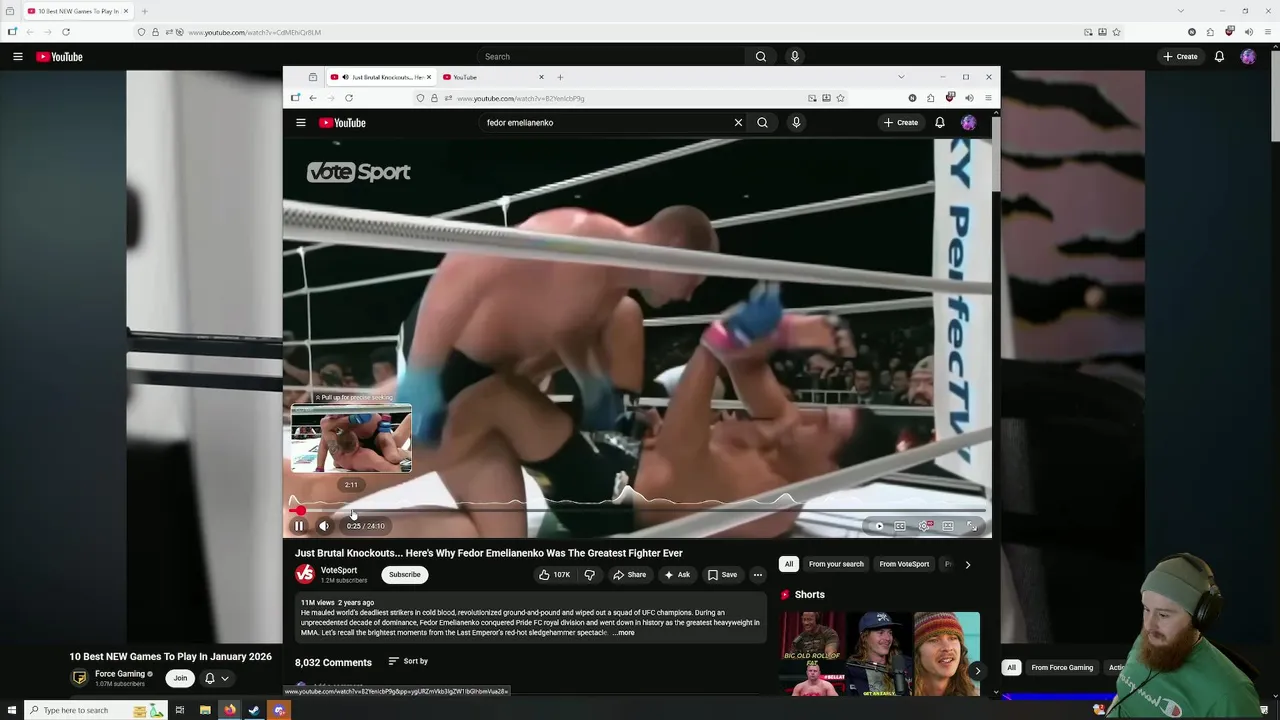
Task: Start voice search in front window
Action: 796,123
